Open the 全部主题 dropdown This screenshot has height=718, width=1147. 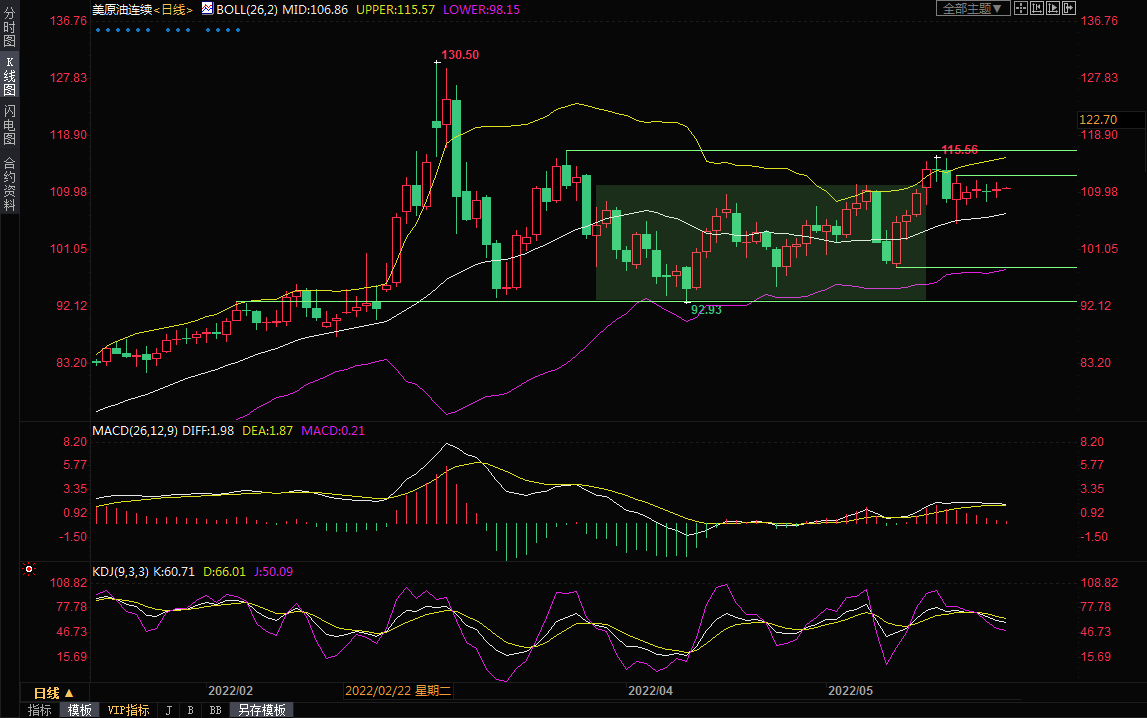coord(971,8)
